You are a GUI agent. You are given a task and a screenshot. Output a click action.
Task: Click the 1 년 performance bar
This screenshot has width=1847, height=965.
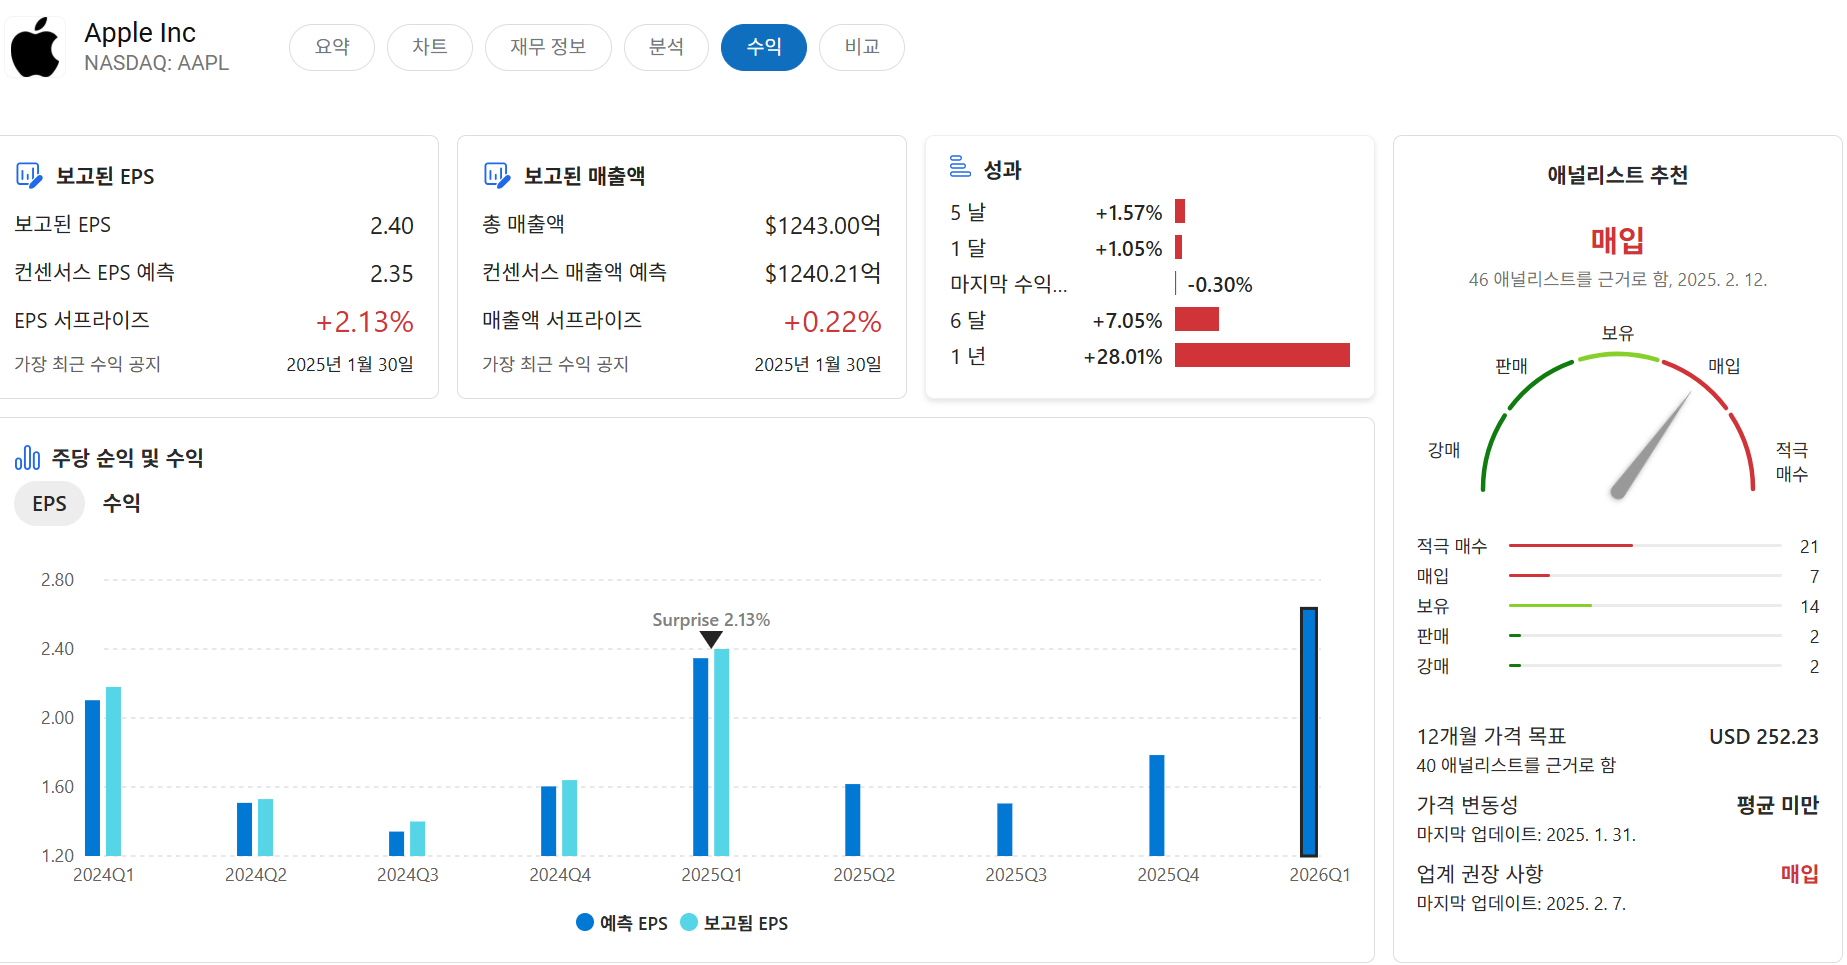click(x=1262, y=355)
